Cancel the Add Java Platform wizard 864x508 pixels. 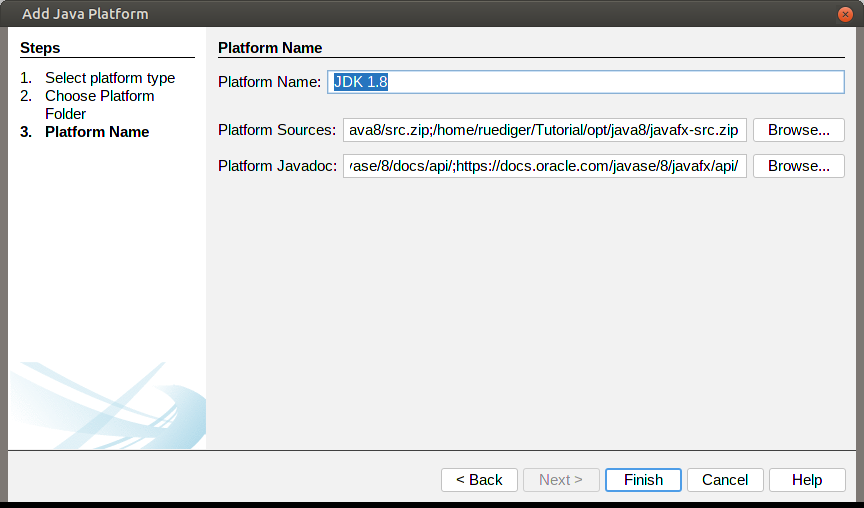pos(725,480)
